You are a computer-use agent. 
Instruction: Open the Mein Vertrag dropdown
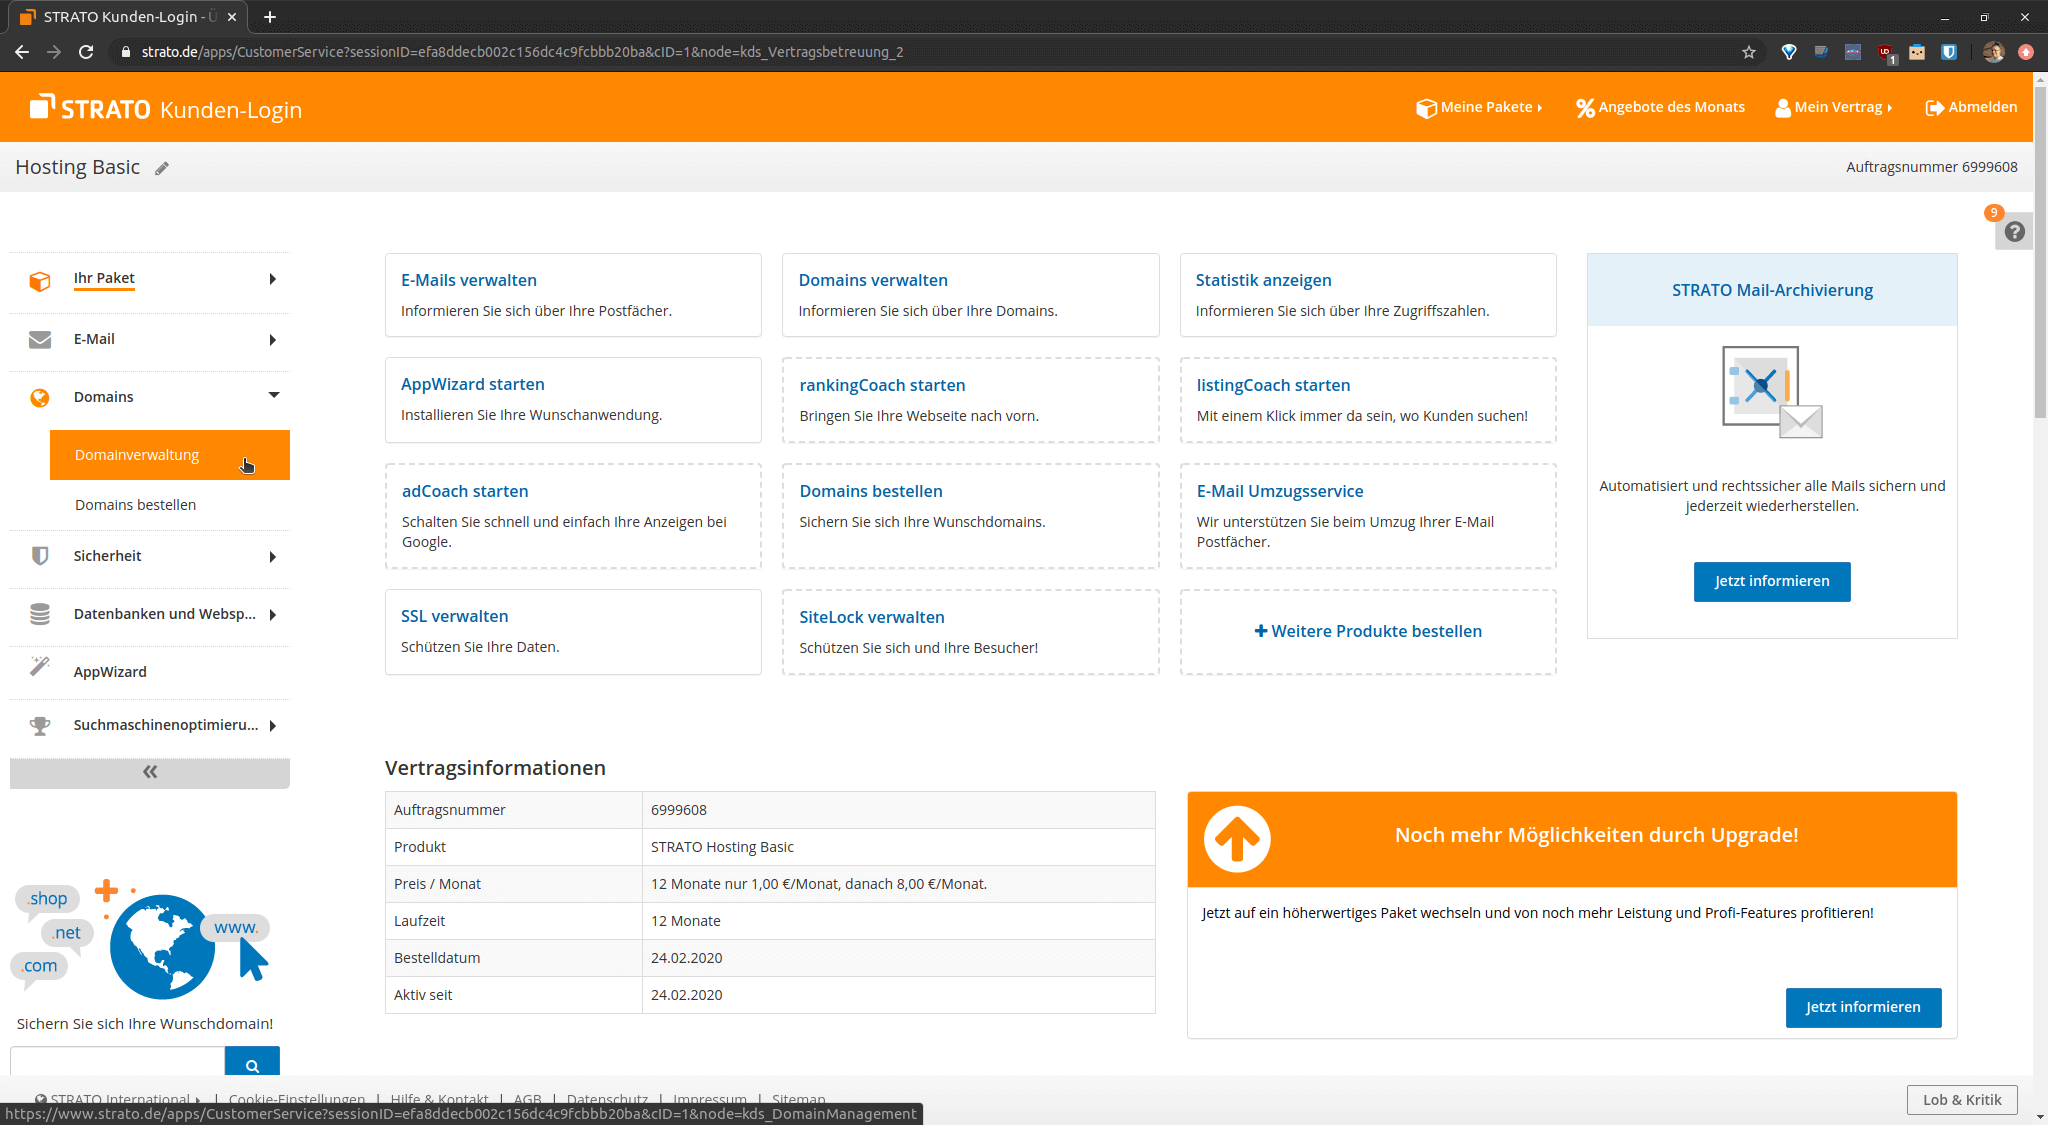coord(1834,108)
